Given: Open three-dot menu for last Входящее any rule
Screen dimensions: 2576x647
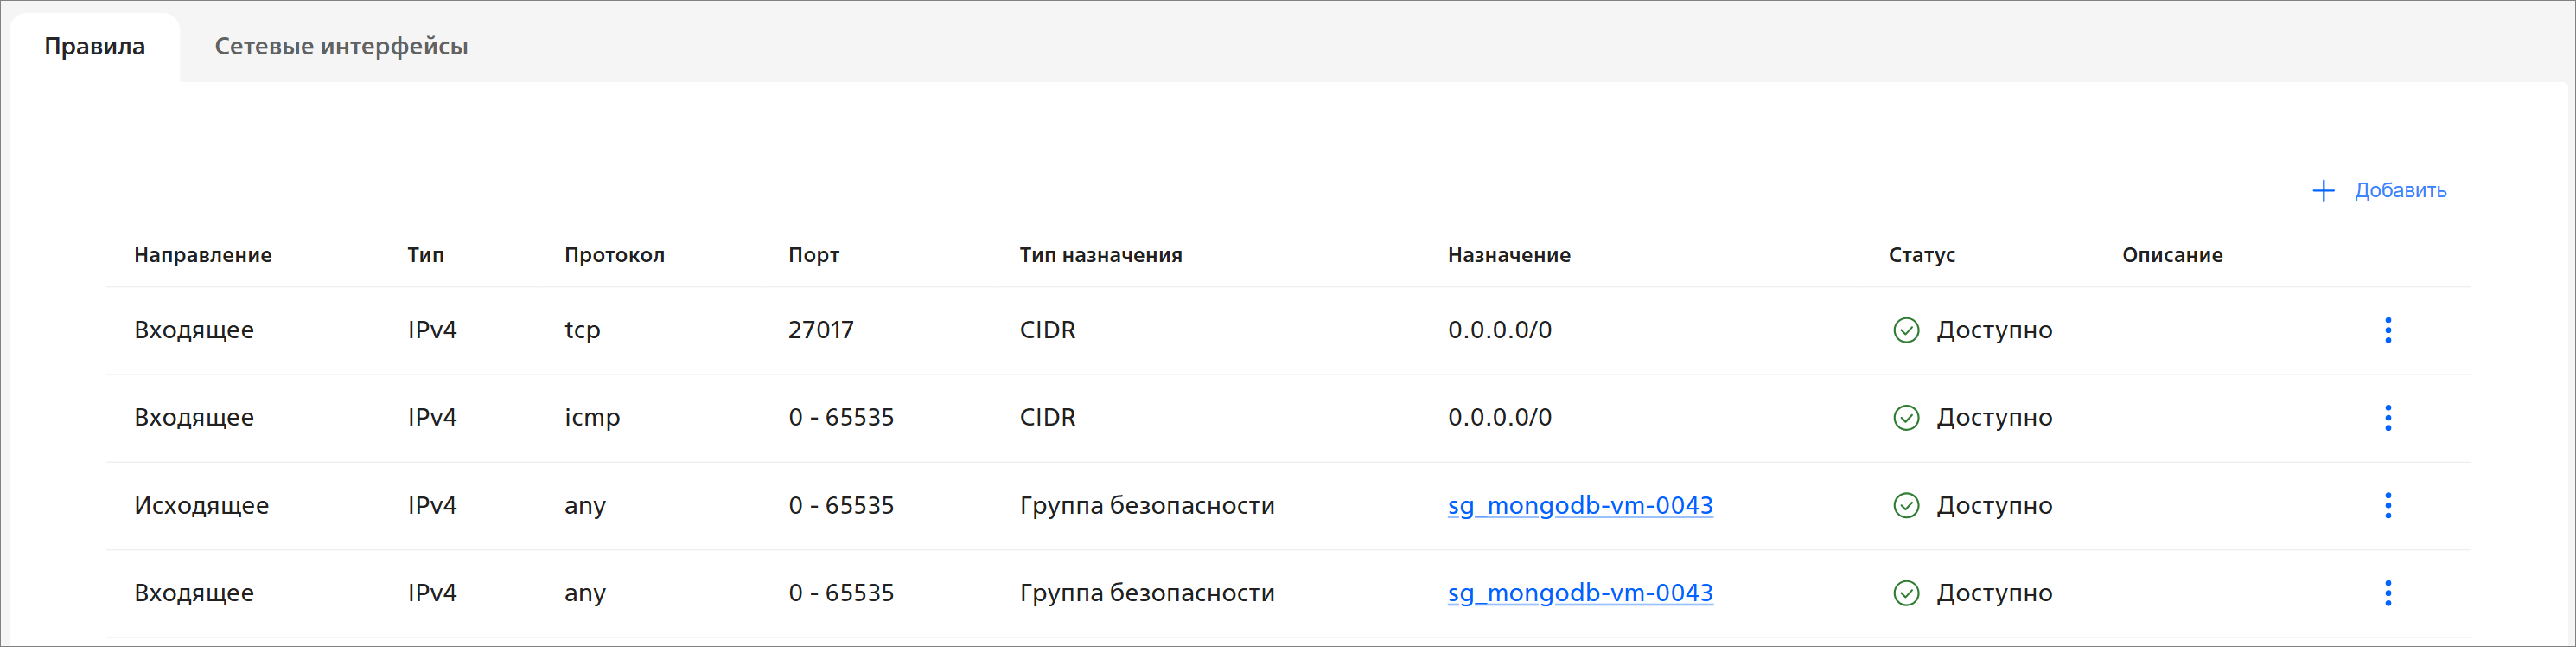Looking at the screenshot, I should [x=2387, y=593].
